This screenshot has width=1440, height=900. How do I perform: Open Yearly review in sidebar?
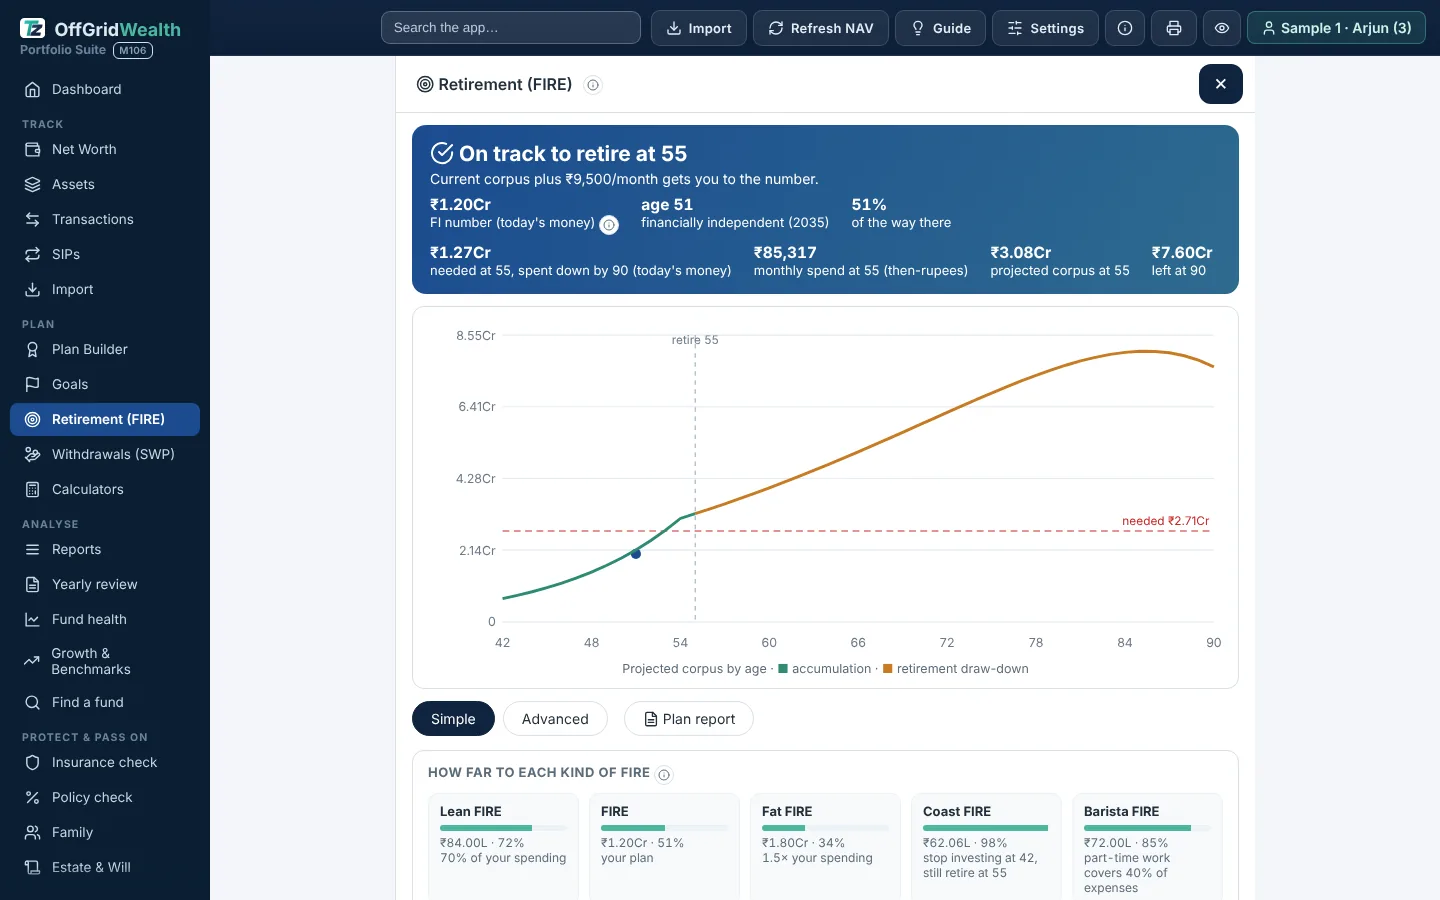[105, 584]
